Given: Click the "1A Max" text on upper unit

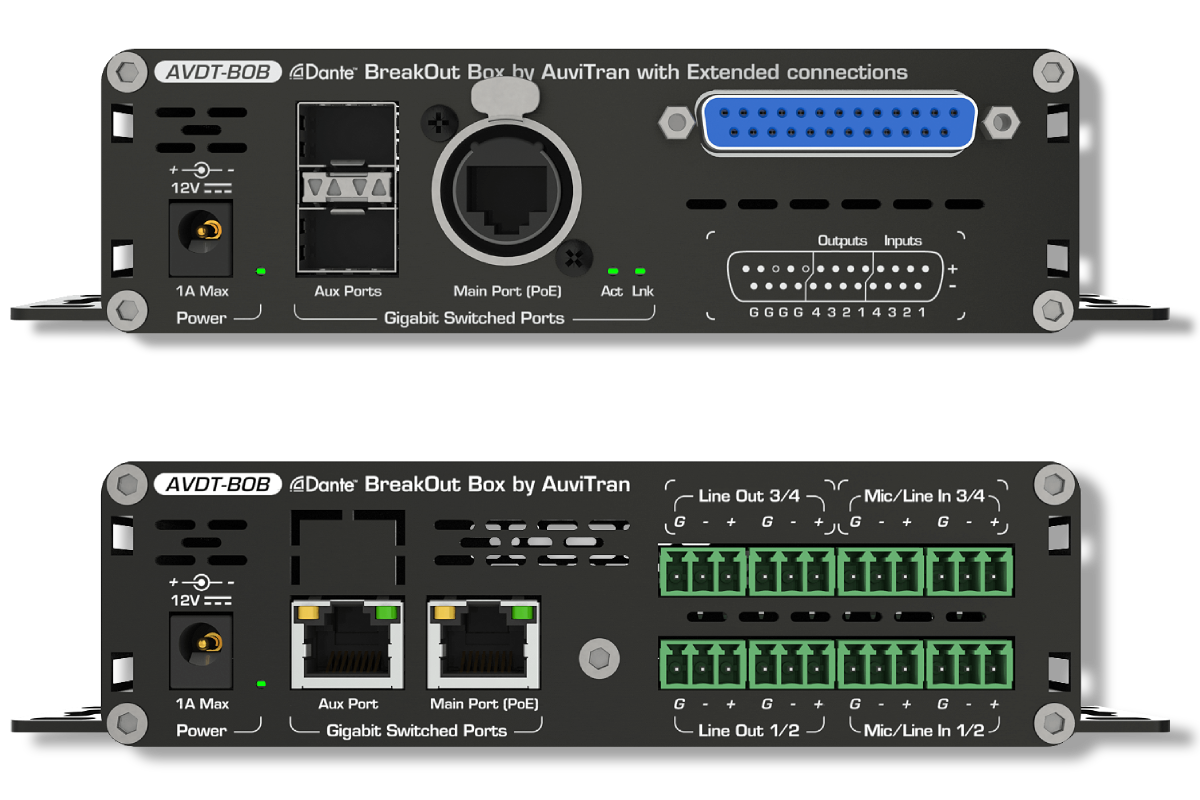Looking at the screenshot, I should tap(201, 292).
